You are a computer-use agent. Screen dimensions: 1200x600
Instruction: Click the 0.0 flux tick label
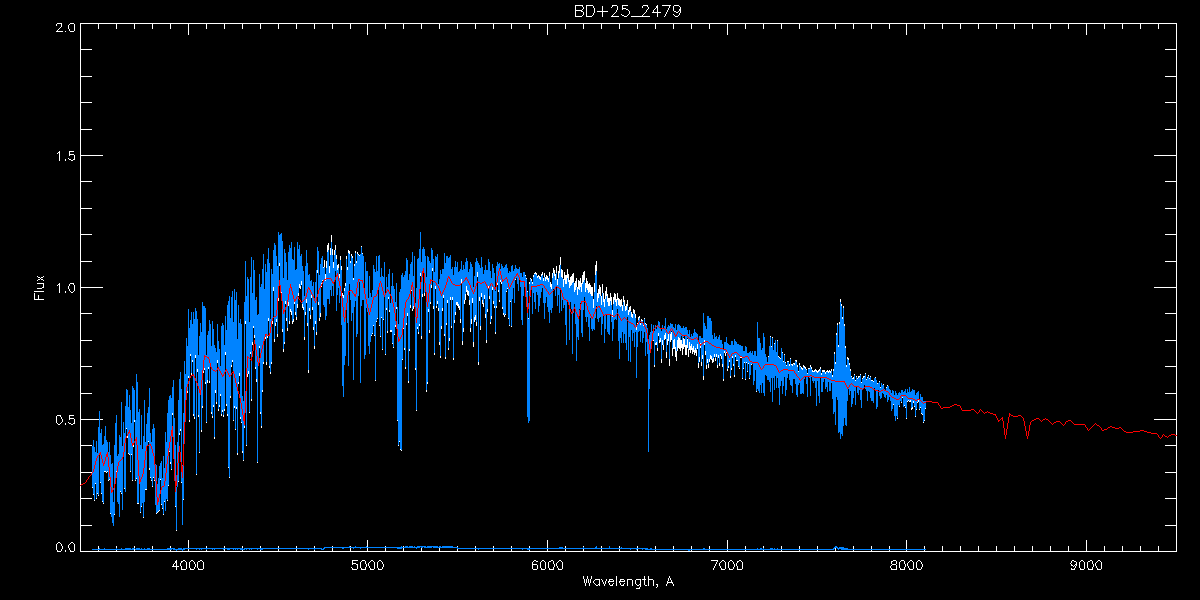[66, 547]
